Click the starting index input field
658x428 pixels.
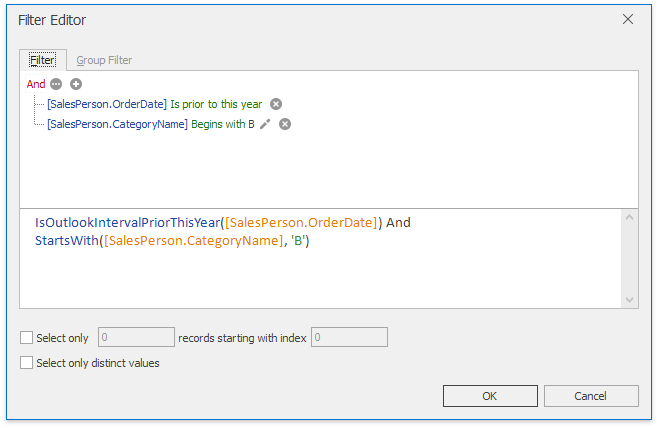pos(349,338)
